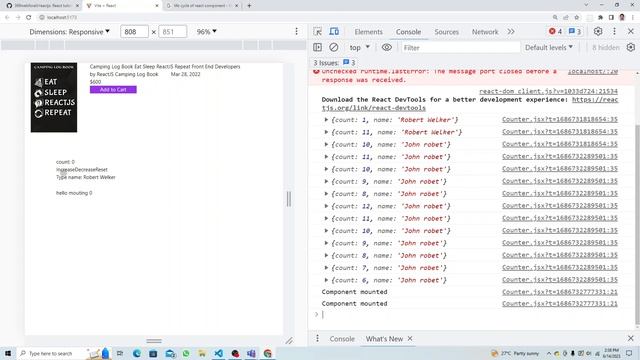Bookmark this page with the star icon
640x360 pixels.
pos(577,17)
